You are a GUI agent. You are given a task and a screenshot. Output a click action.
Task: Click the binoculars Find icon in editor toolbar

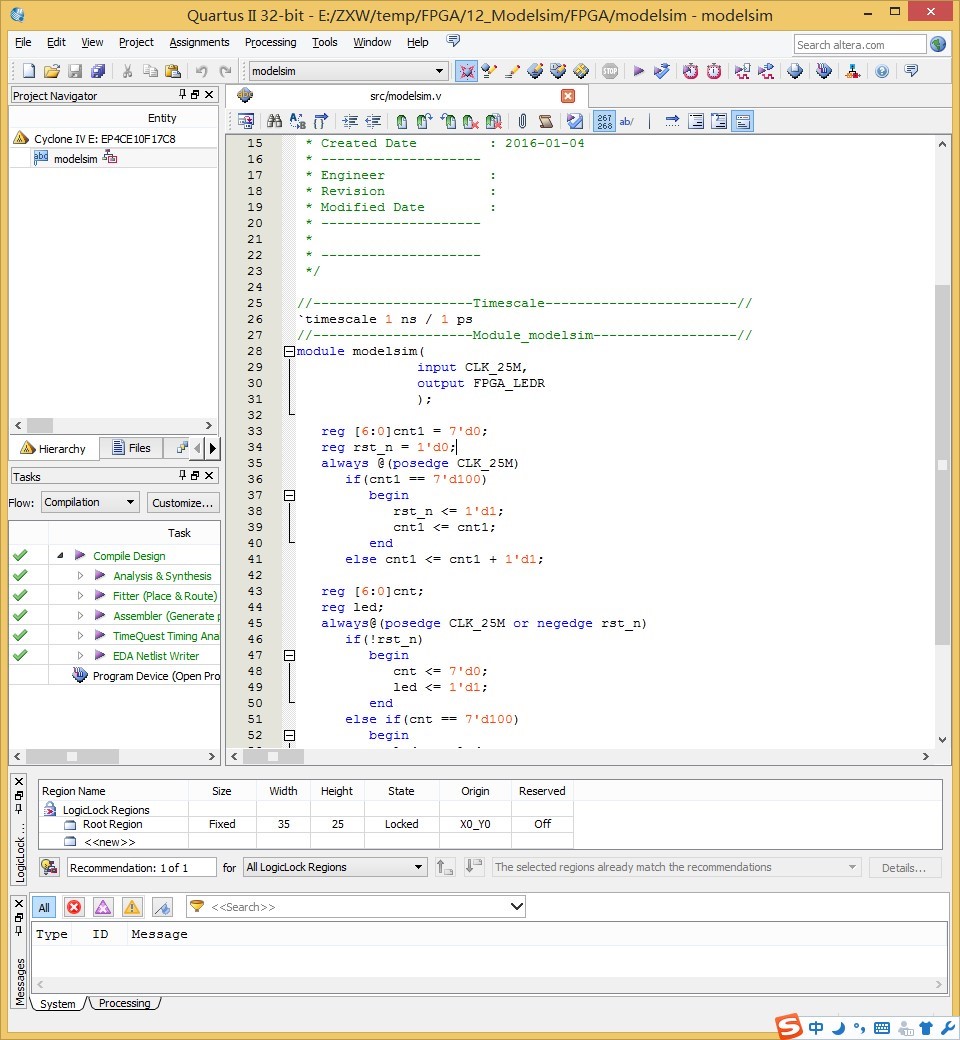(x=274, y=121)
